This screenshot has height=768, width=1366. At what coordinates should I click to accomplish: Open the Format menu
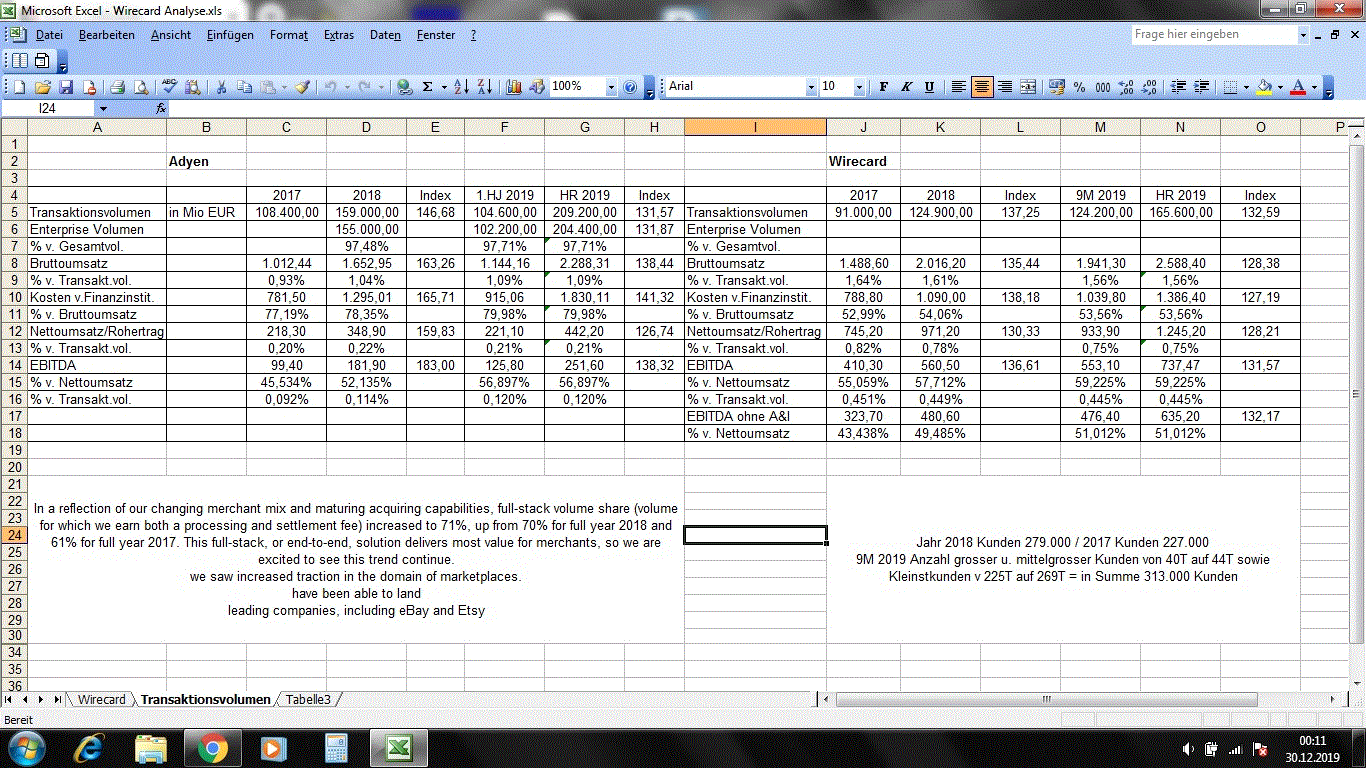coord(289,35)
